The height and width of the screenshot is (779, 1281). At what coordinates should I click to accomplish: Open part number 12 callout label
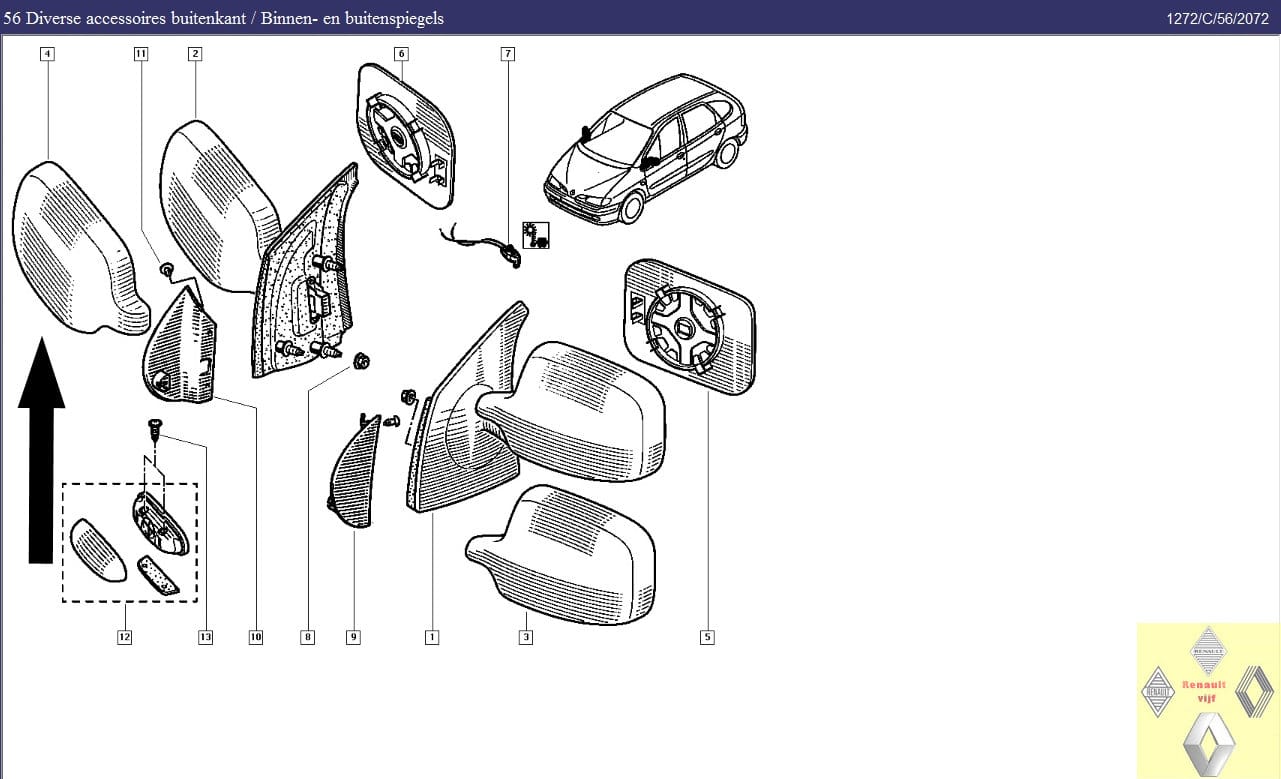click(x=124, y=637)
